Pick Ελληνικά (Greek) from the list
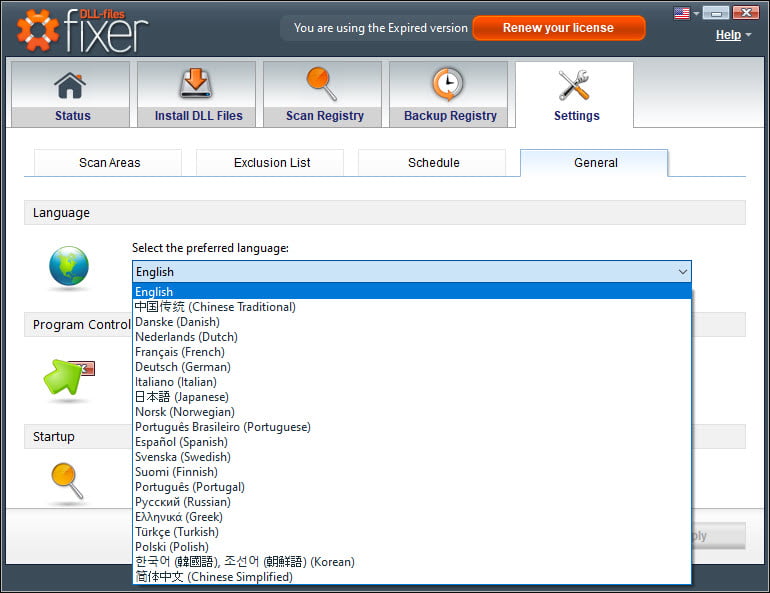This screenshot has width=770, height=593. pyautogui.click(x=412, y=516)
